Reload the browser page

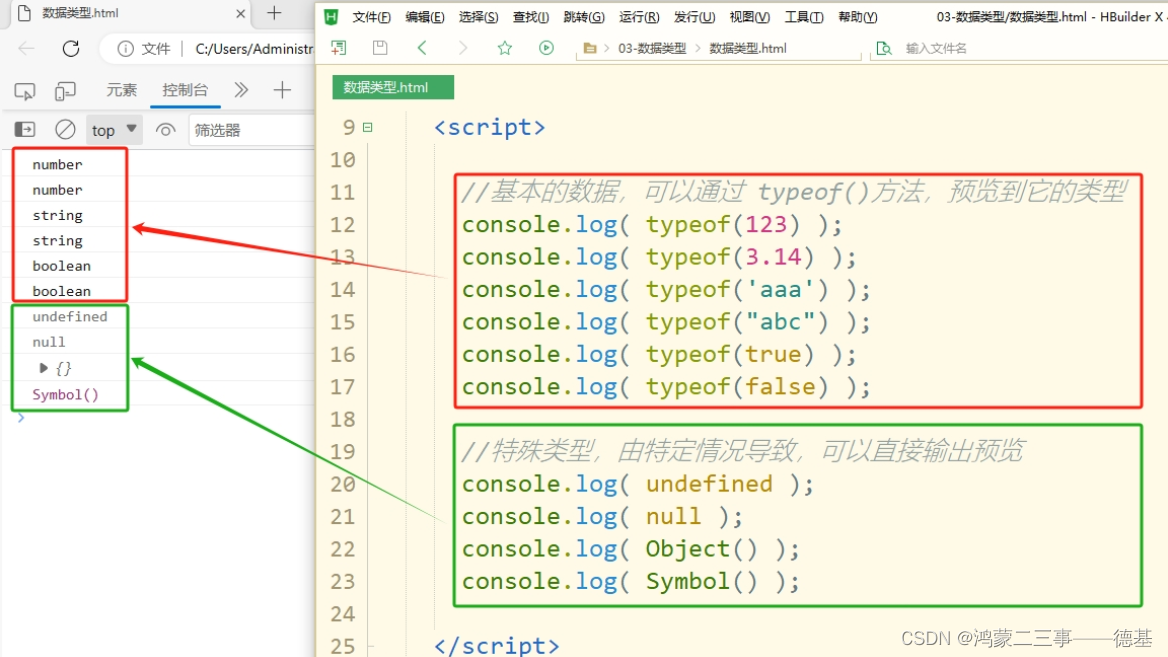coord(71,48)
